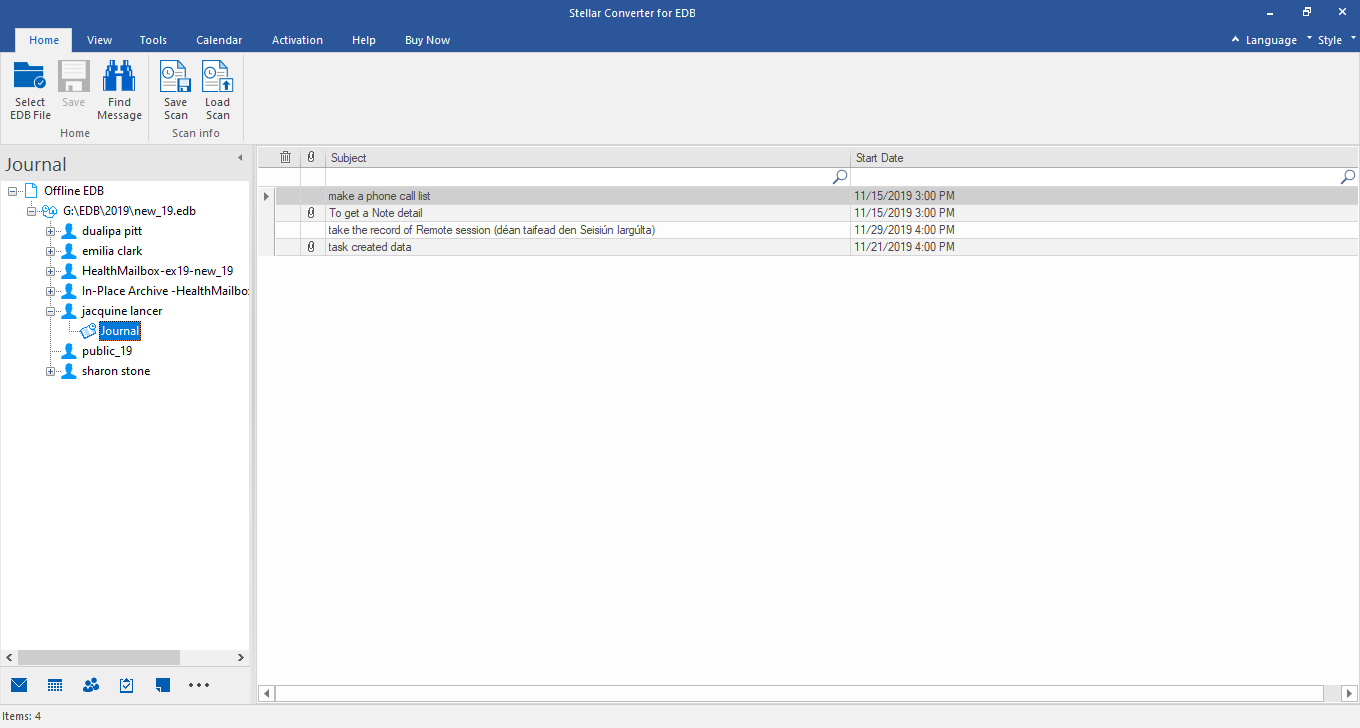The height and width of the screenshot is (728, 1360).
Task: Click the Load Scan icon
Action: (x=217, y=76)
